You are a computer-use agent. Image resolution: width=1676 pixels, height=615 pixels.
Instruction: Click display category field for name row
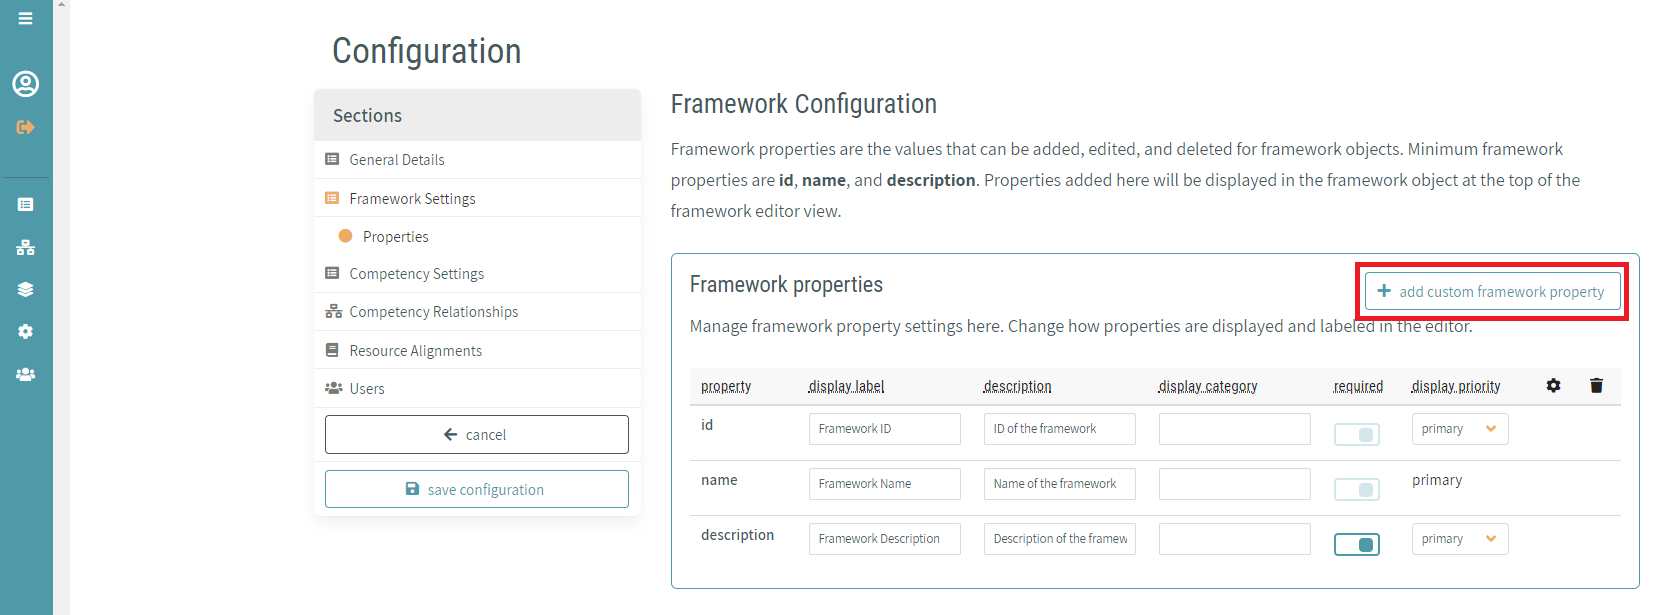1235,484
